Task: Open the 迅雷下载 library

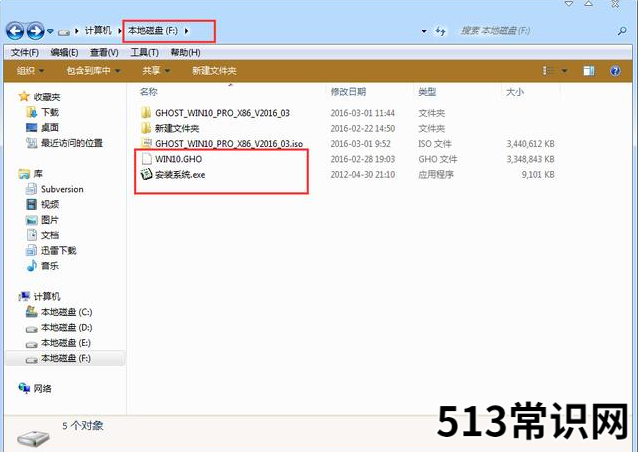Action: point(58,250)
